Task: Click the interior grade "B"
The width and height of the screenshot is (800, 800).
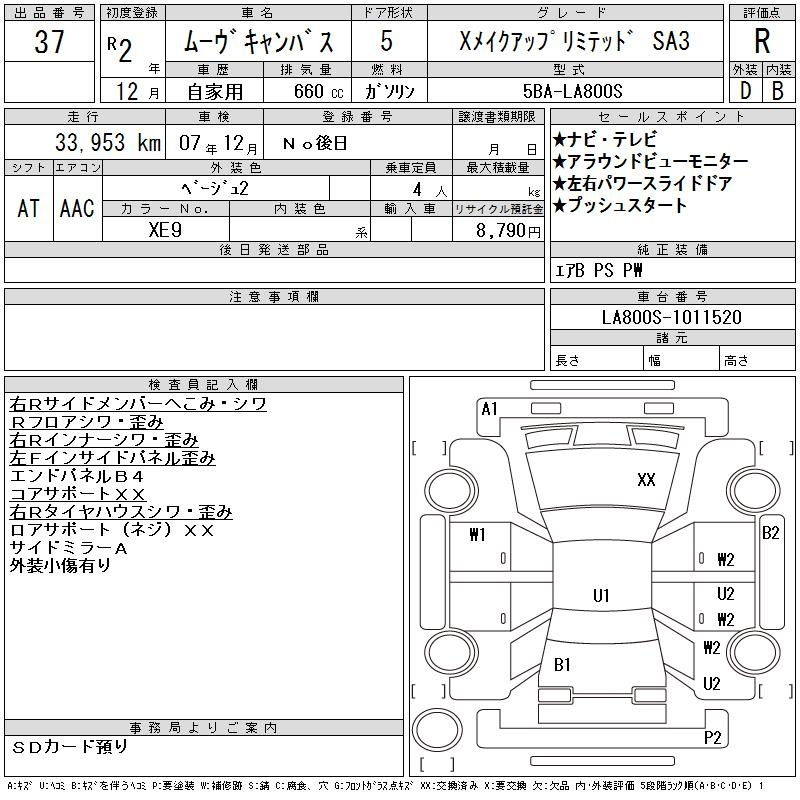Action: [778, 91]
